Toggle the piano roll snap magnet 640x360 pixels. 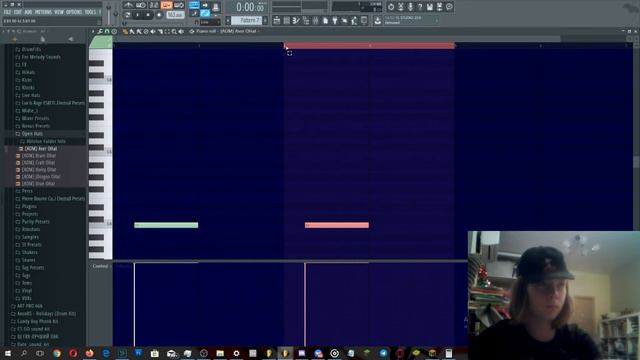click(107, 31)
